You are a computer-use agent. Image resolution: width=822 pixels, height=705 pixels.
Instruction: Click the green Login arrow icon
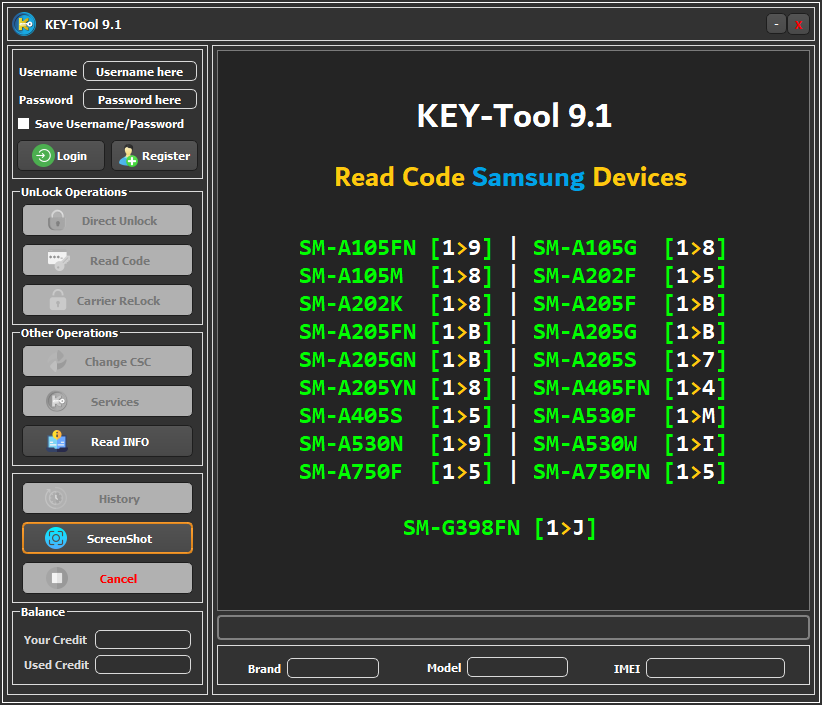(43, 156)
